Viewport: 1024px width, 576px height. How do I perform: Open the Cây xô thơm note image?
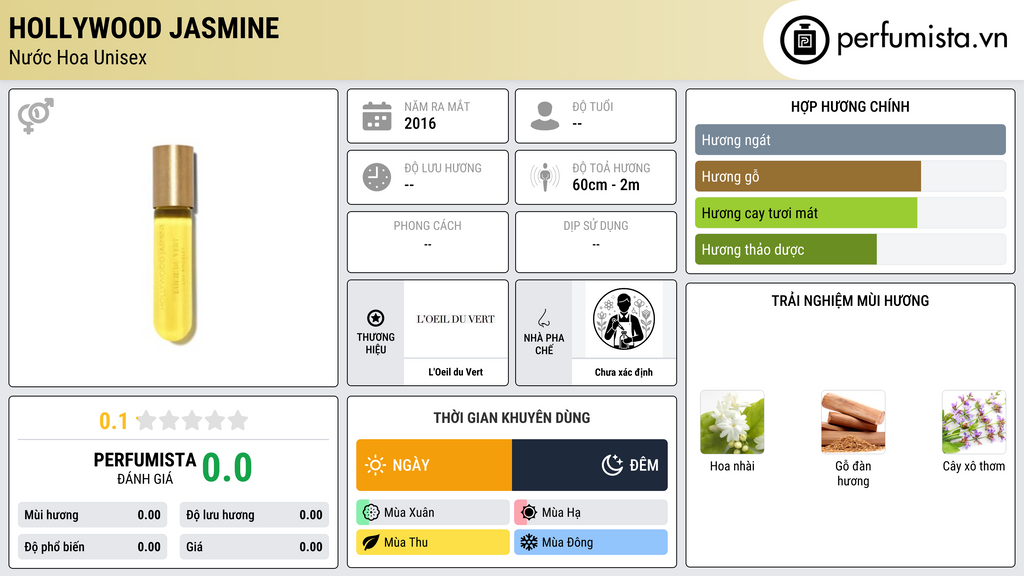(x=974, y=422)
